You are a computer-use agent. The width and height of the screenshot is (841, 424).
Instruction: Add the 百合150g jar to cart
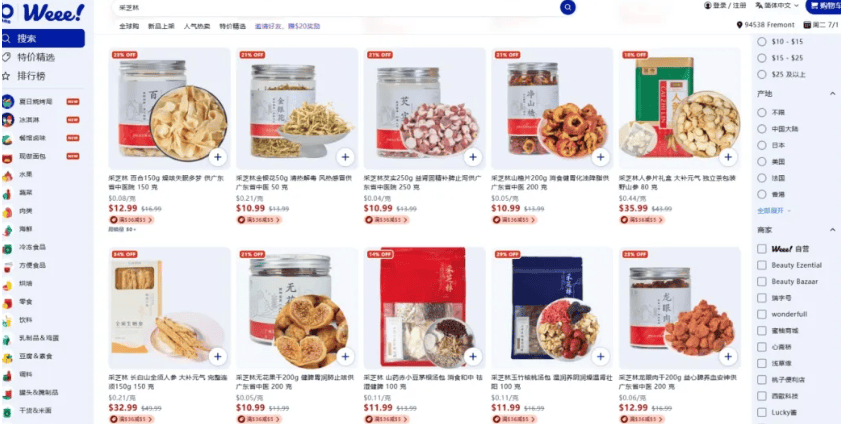point(217,157)
